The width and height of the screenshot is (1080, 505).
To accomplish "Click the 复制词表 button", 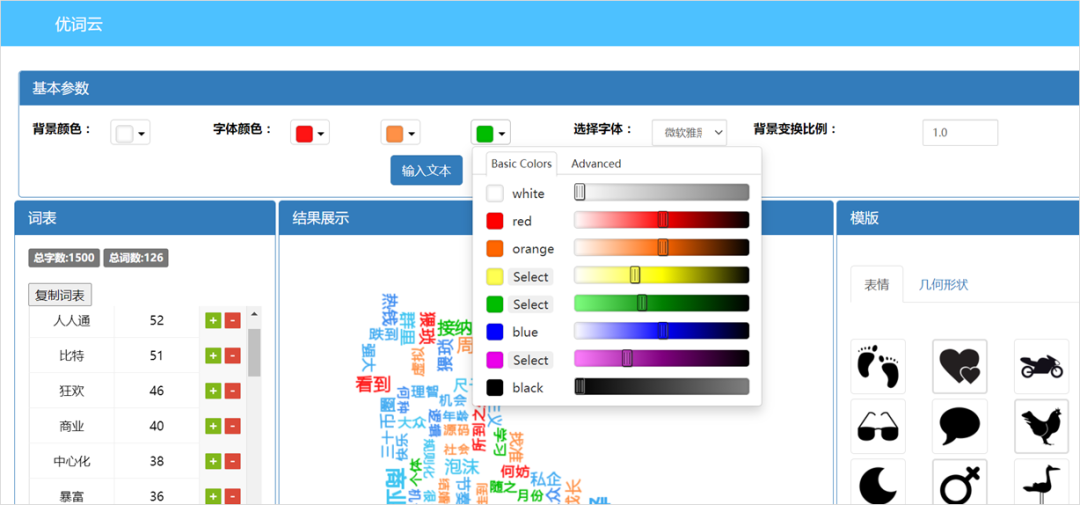I will [x=60, y=296].
